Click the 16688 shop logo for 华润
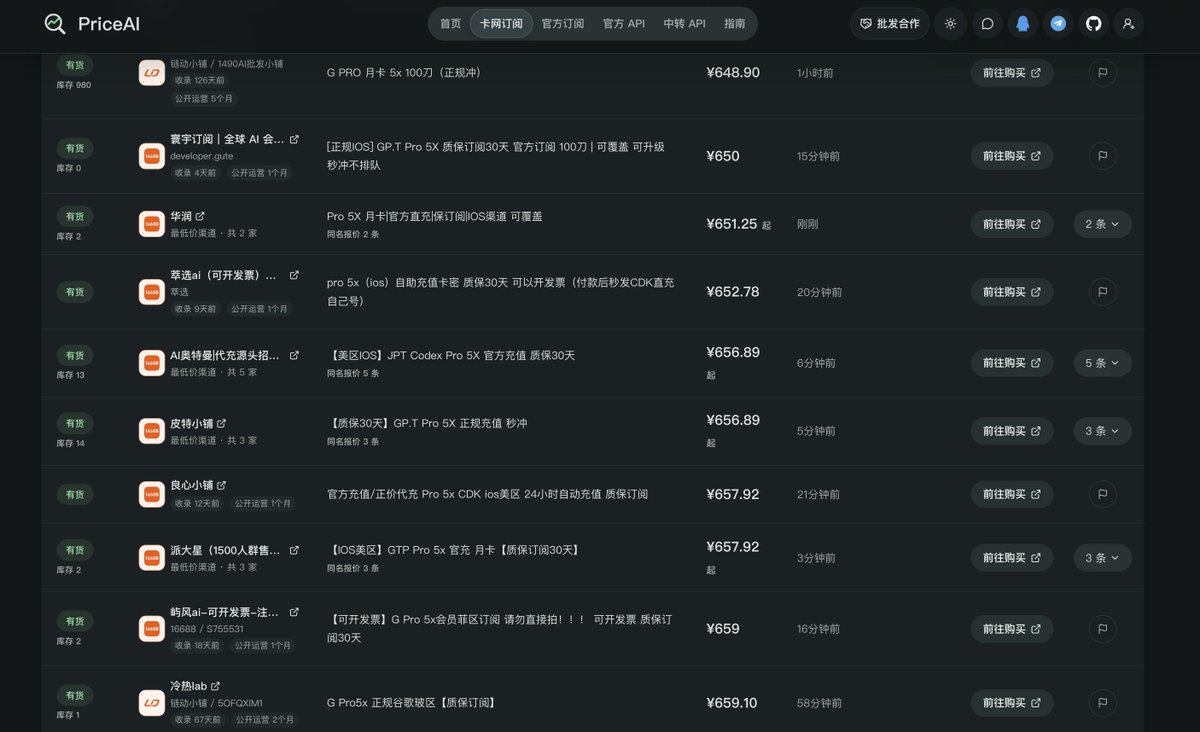 (x=152, y=224)
